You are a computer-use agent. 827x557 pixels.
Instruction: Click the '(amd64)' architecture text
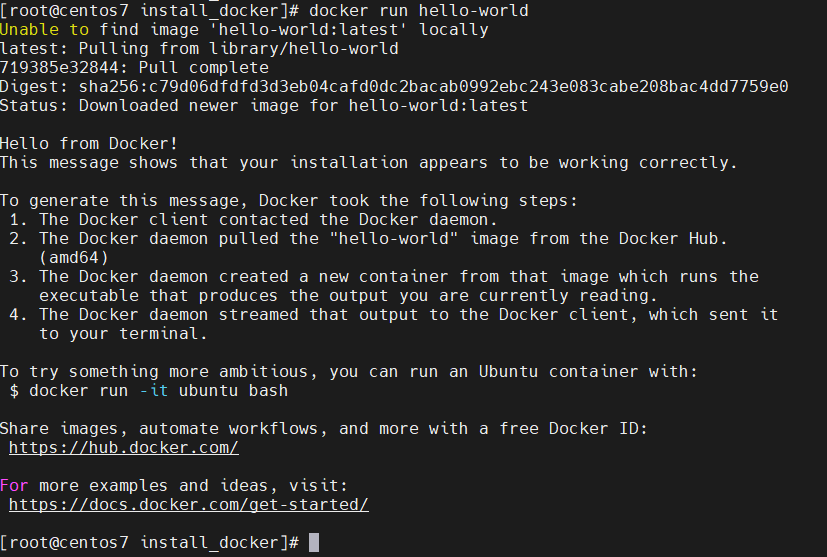pyautogui.click(x=74, y=257)
